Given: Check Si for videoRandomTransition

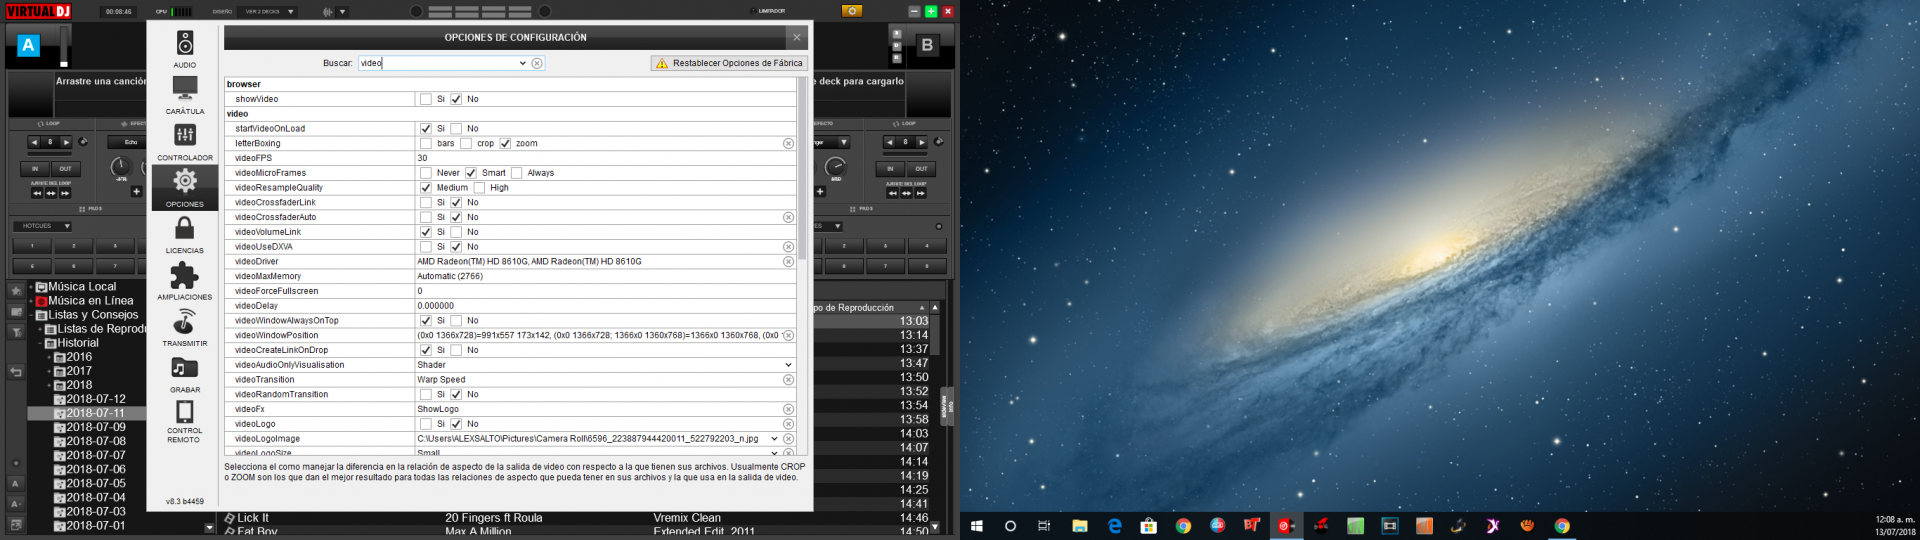Looking at the screenshot, I should 426,395.
